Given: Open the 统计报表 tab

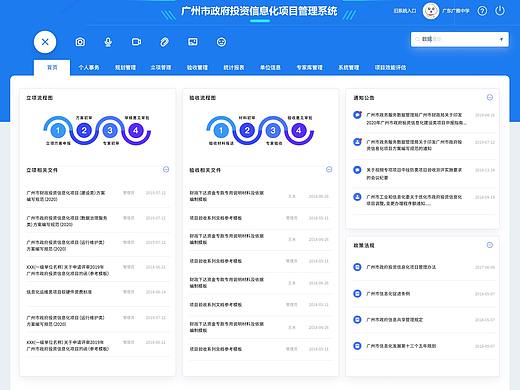Looking at the screenshot, I should click(x=234, y=68).
